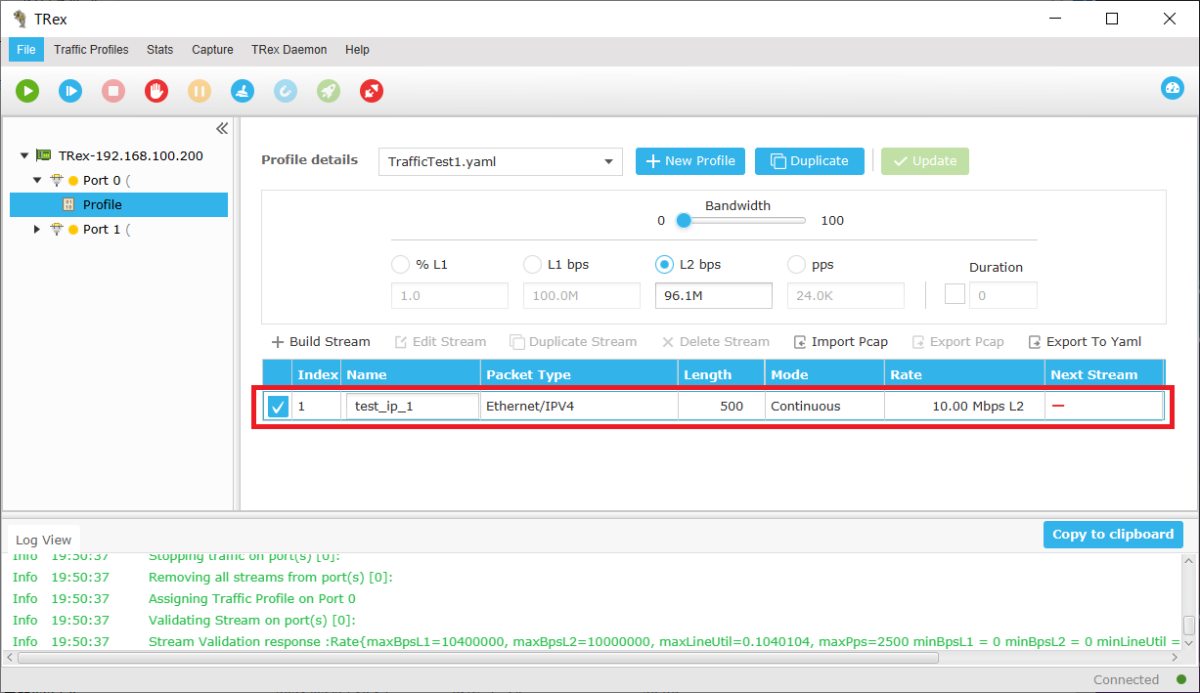This screenshot has width=1200, height=693.
Task: Click the Length value 500 cell
Action: [721, 406]
